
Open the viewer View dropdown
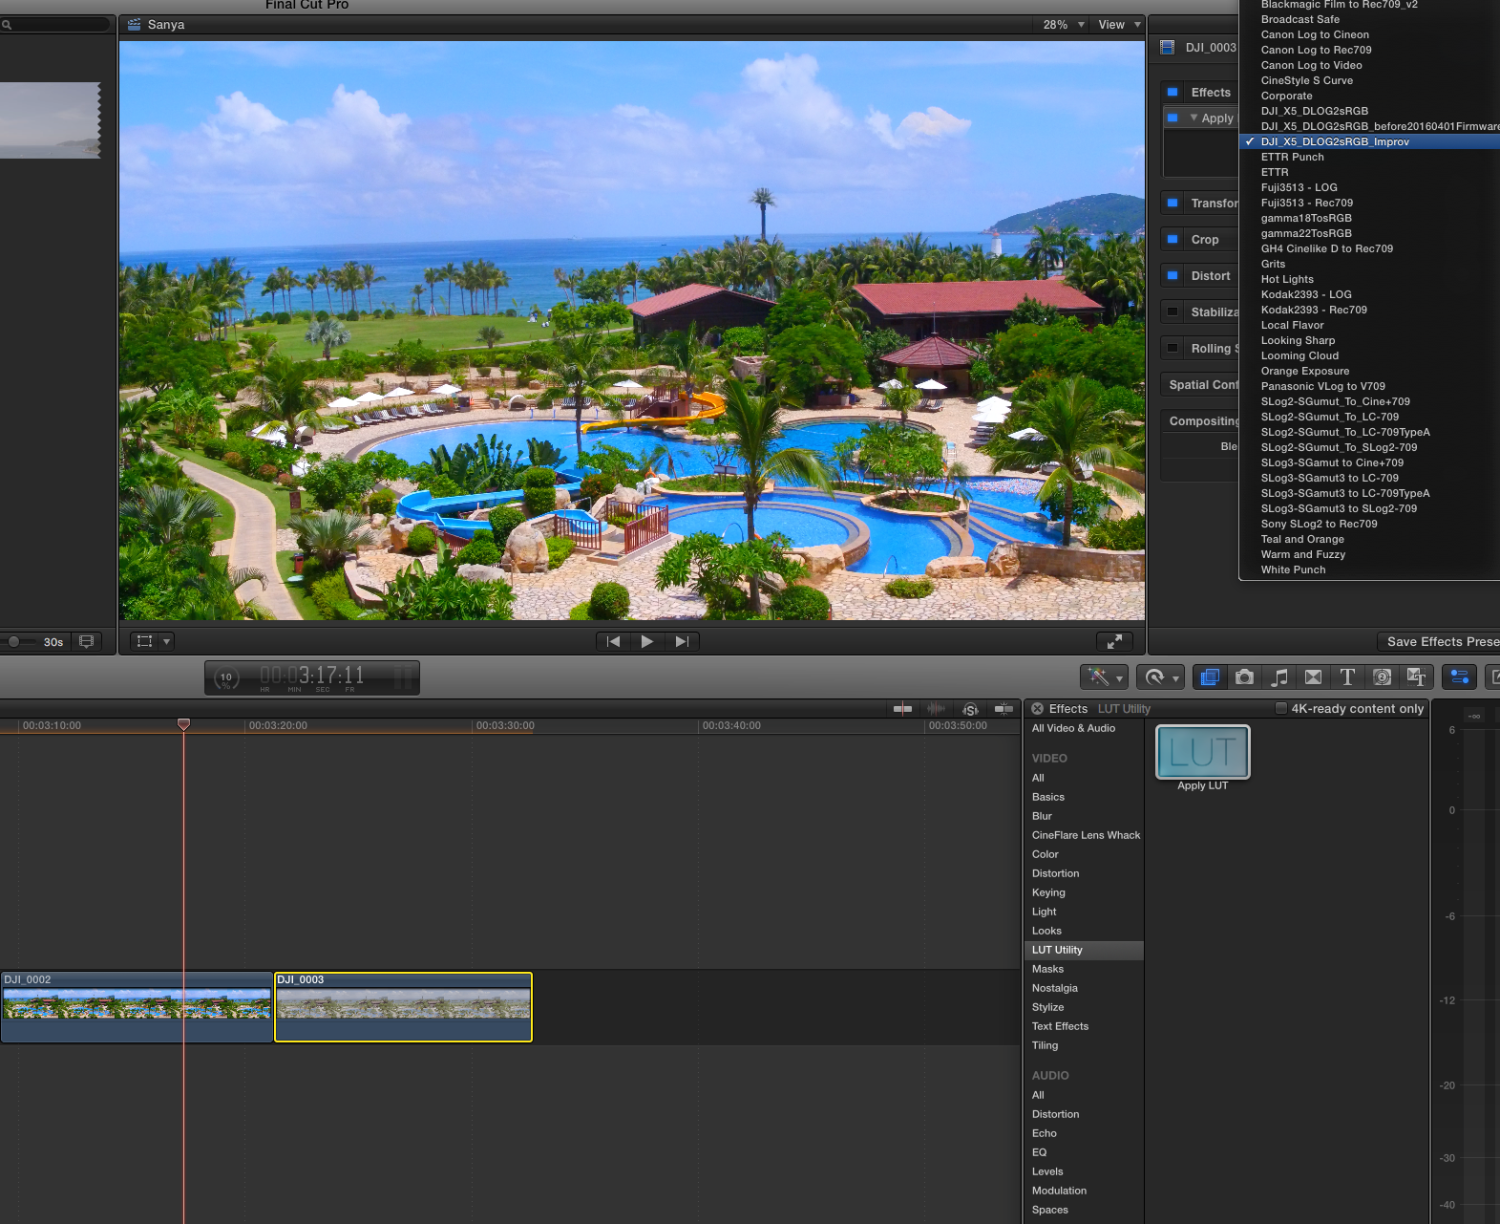tap(1119, 25)
